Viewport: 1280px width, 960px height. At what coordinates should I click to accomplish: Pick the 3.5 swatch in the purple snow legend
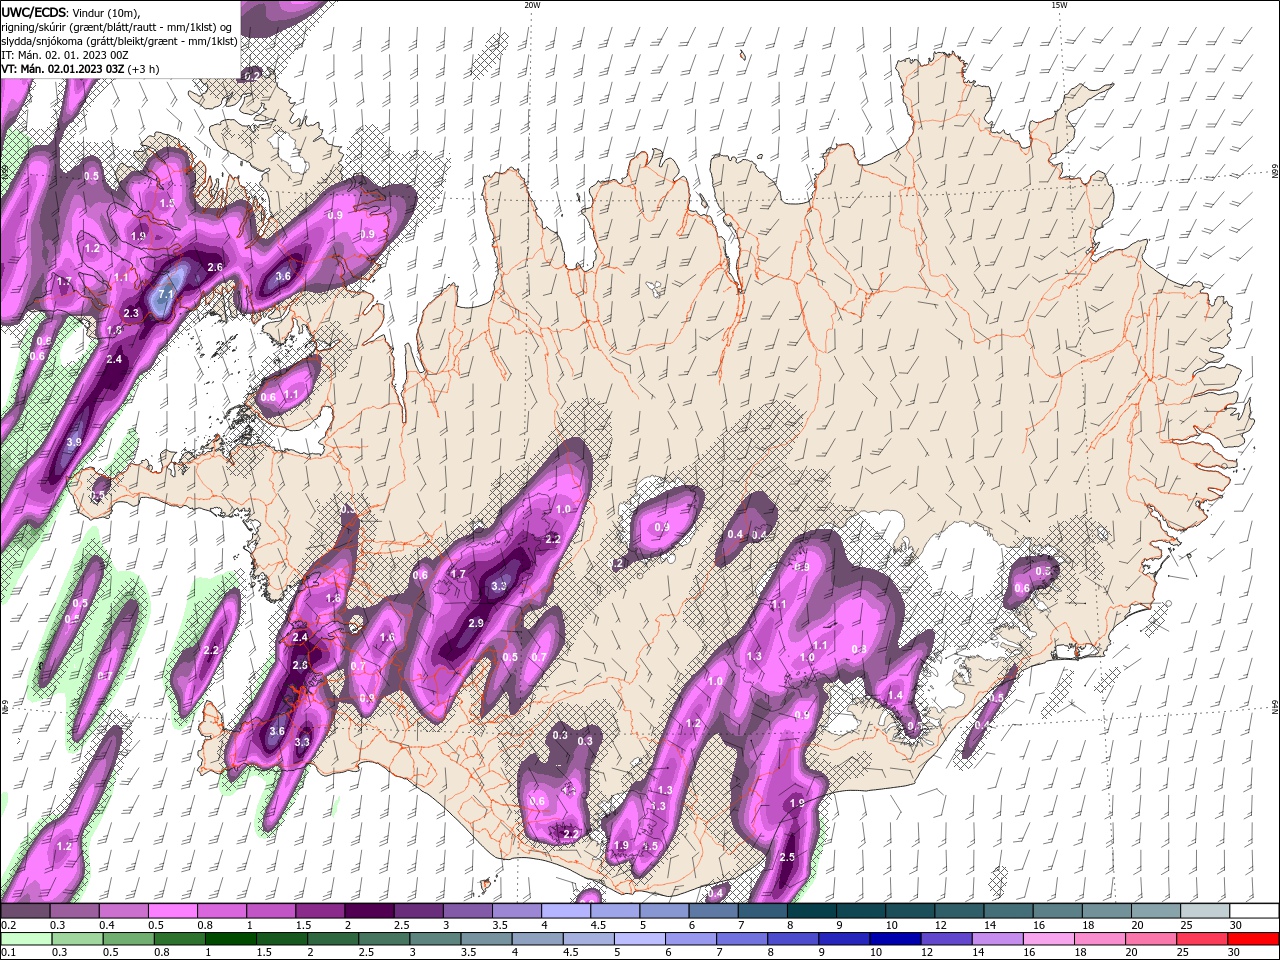[x=517, y=911]
